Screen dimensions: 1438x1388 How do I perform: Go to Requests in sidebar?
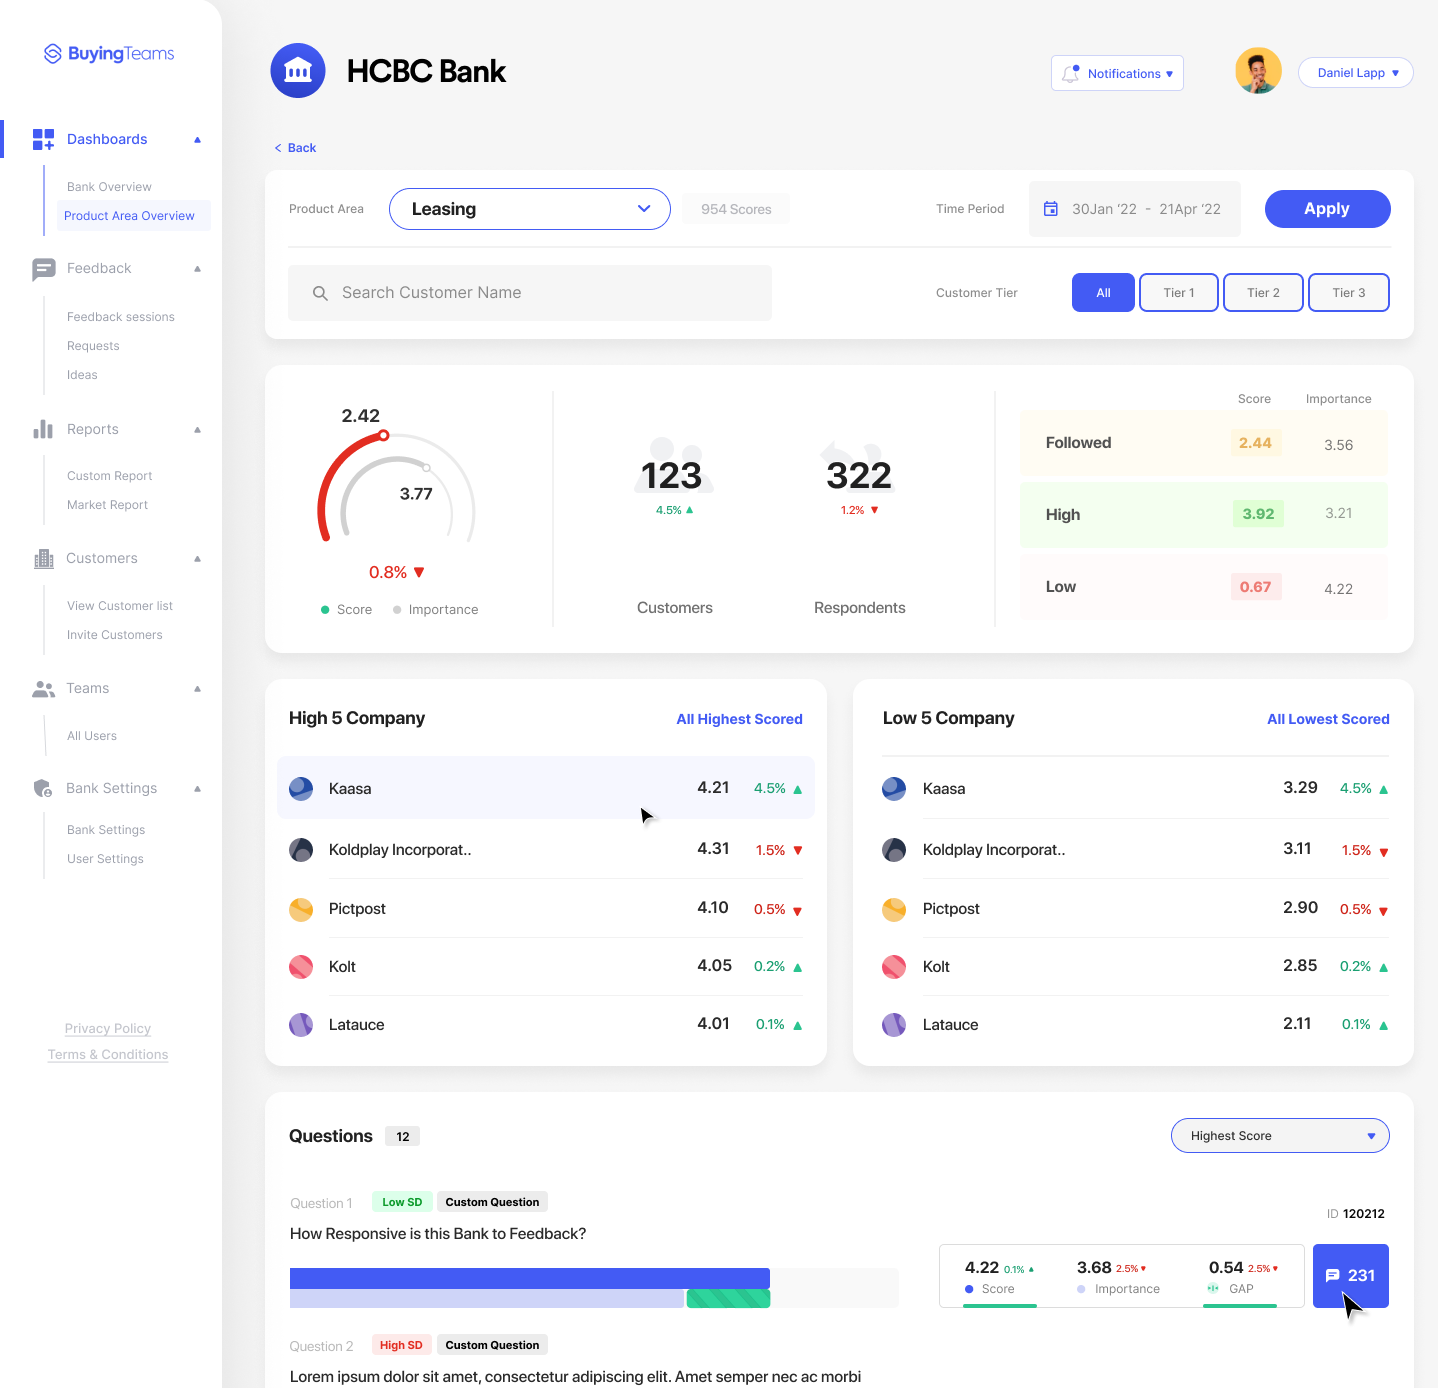pyautogui.click(x=93, y=346)
